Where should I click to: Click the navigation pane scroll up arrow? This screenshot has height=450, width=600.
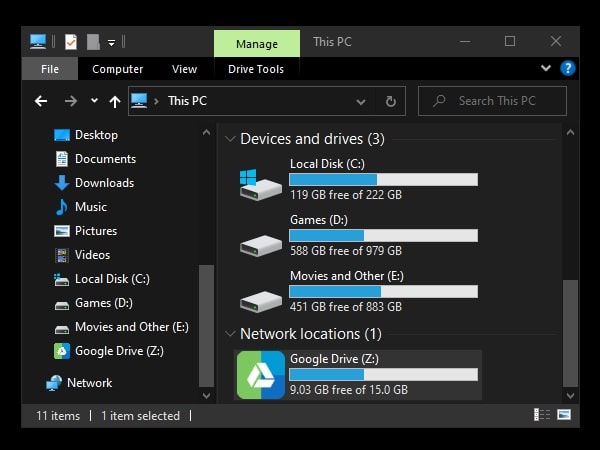[x=206, y=132]
